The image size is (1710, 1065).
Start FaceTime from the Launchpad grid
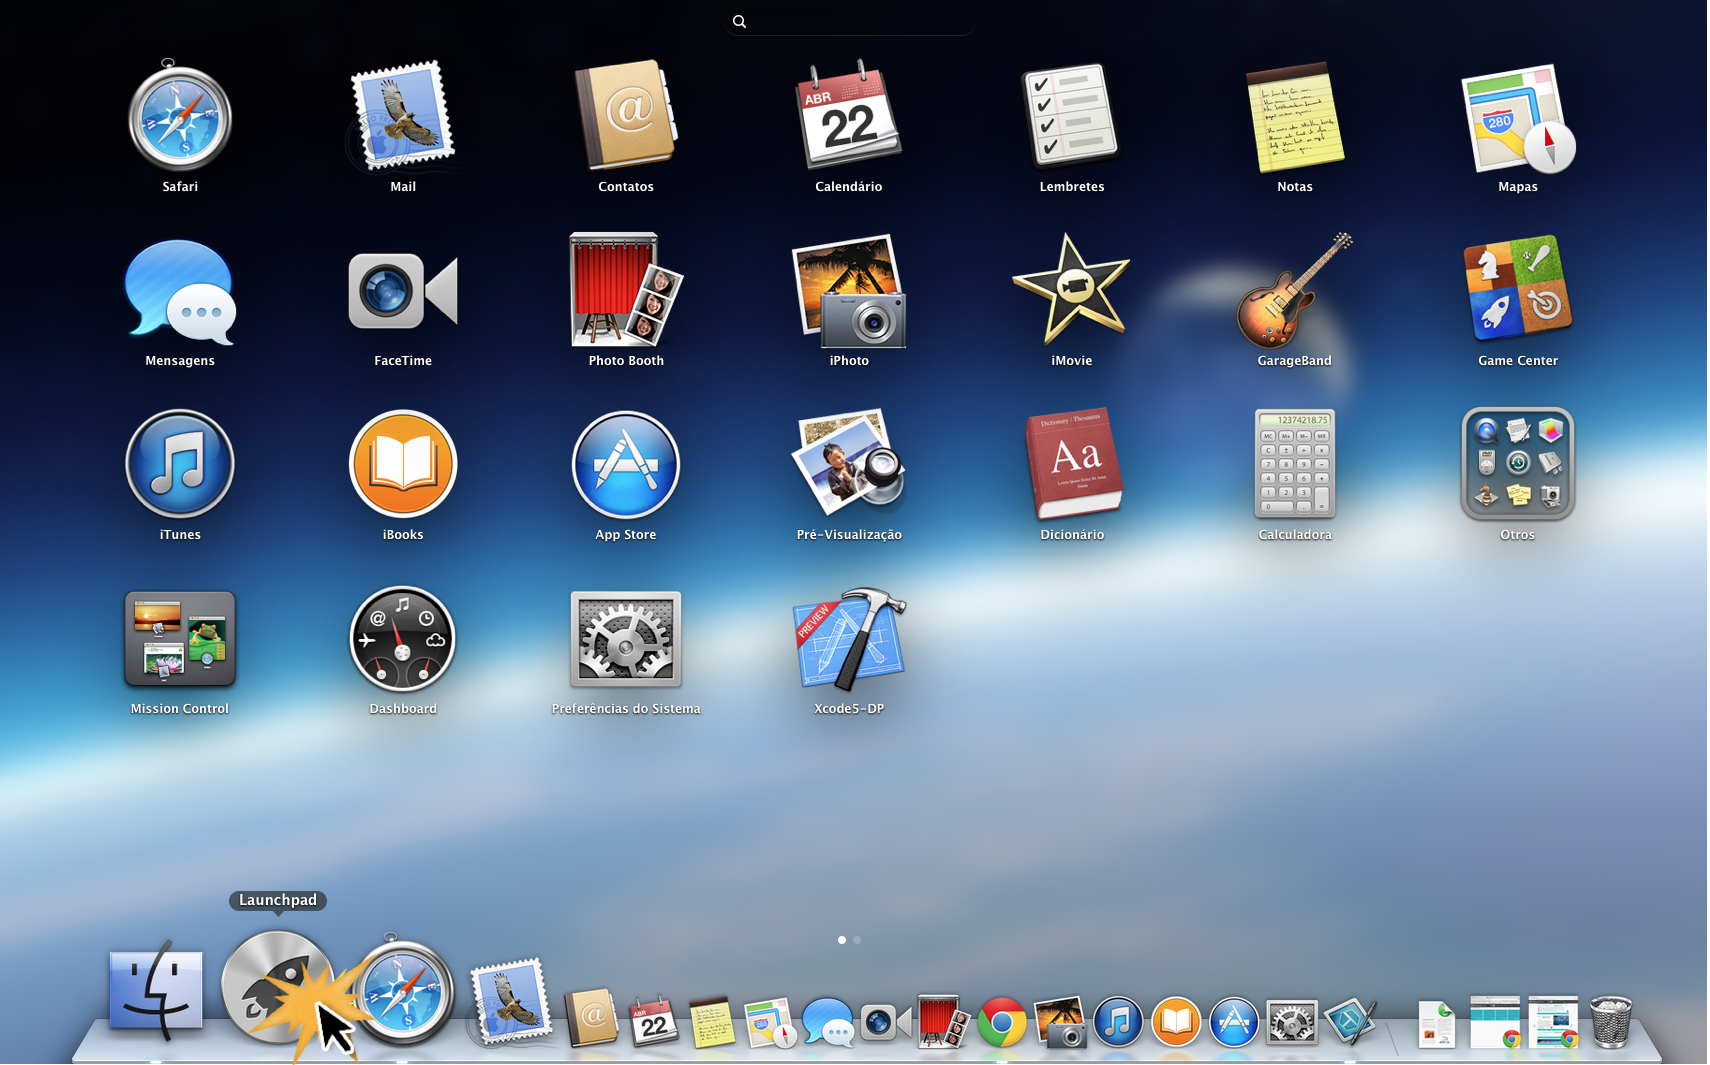coord(403,291)
